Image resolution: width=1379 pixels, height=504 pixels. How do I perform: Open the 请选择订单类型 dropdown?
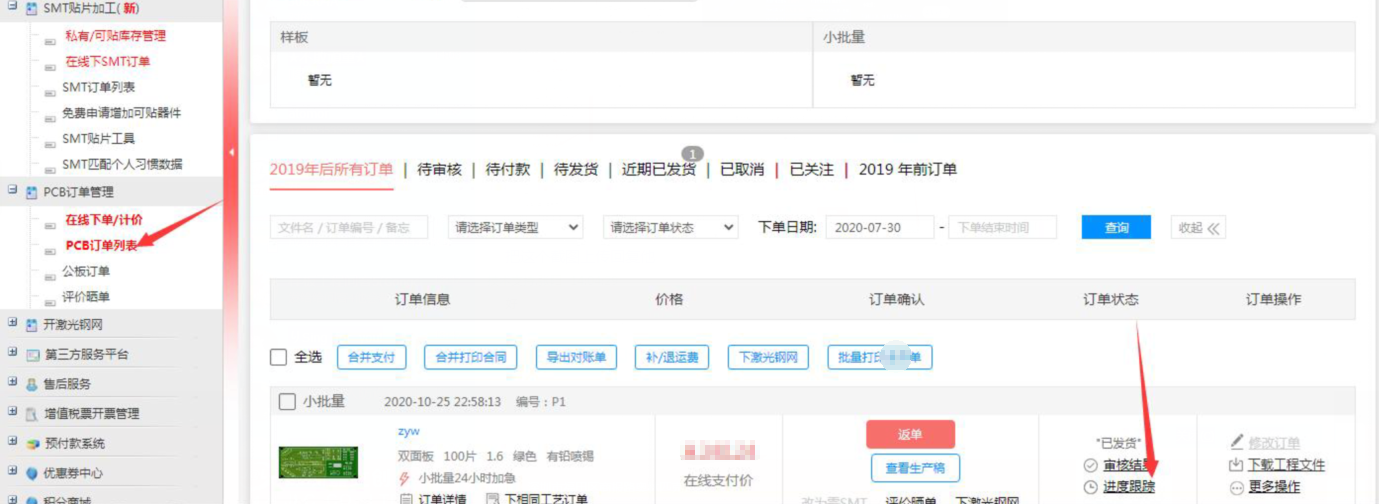[x=515, y=228]
